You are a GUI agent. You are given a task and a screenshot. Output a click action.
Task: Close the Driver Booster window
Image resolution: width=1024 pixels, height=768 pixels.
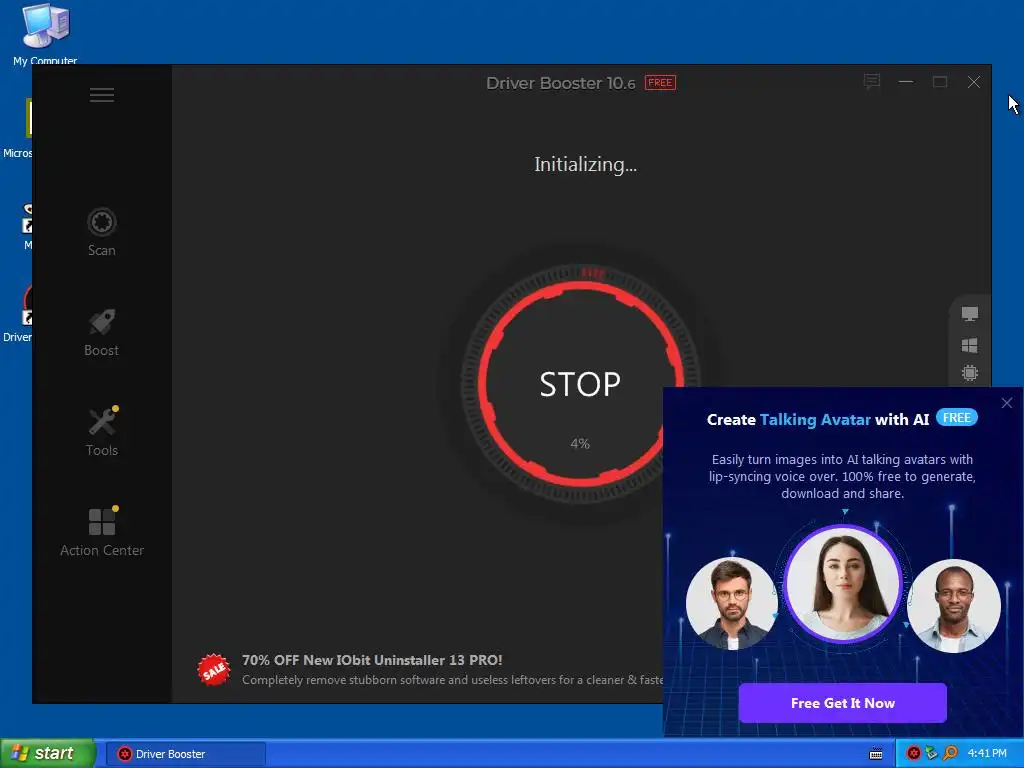pos(974,82)
